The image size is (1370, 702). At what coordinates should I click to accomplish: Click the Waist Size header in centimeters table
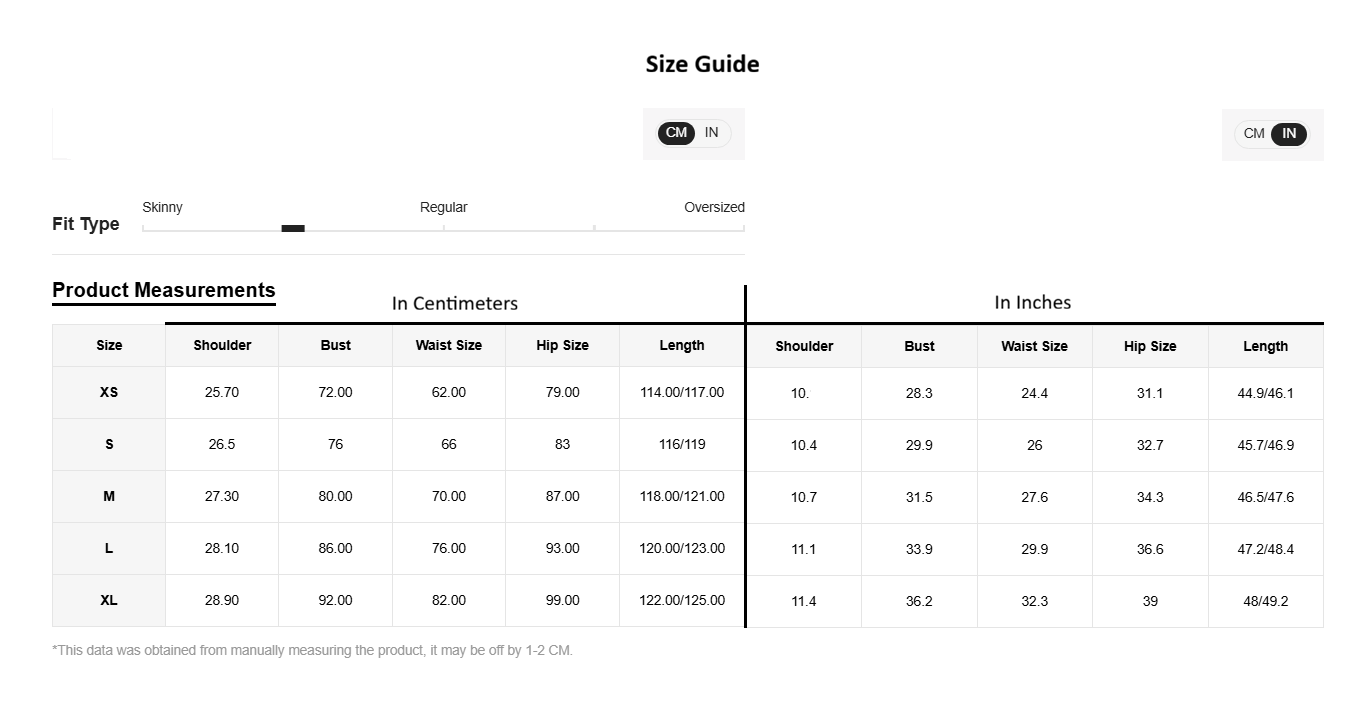(448, 345)
